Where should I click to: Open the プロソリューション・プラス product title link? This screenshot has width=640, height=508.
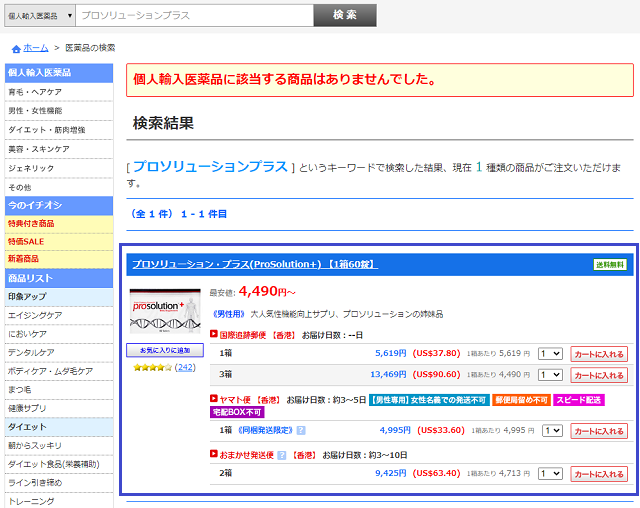(255, 264)
